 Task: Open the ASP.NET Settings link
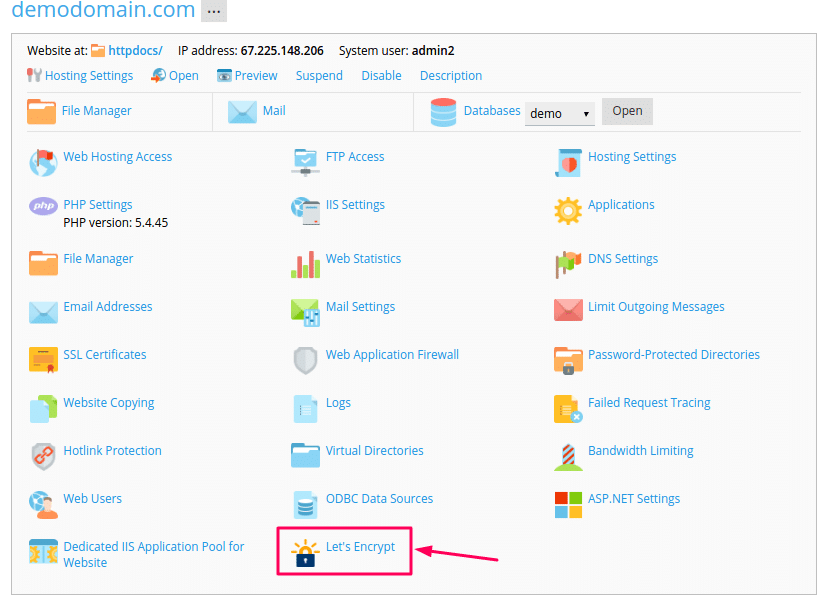click(x=634, y=499)
